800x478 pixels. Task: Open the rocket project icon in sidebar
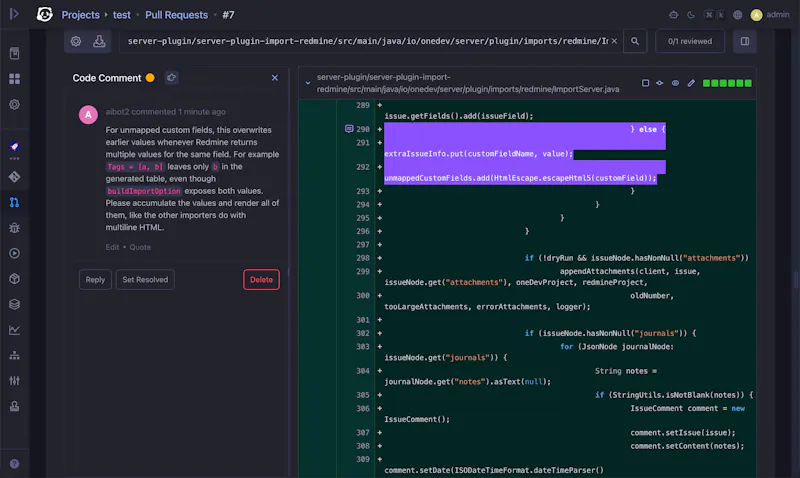tap(14, 147)
